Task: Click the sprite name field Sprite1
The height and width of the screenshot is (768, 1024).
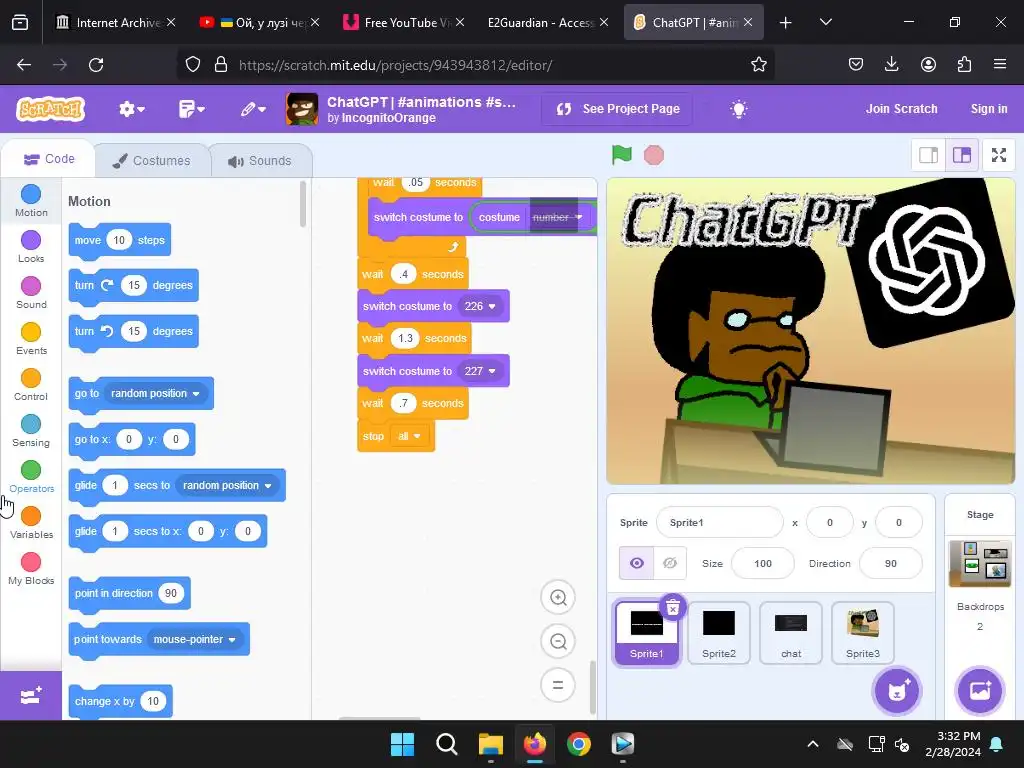Action: (x=719, y=522)
